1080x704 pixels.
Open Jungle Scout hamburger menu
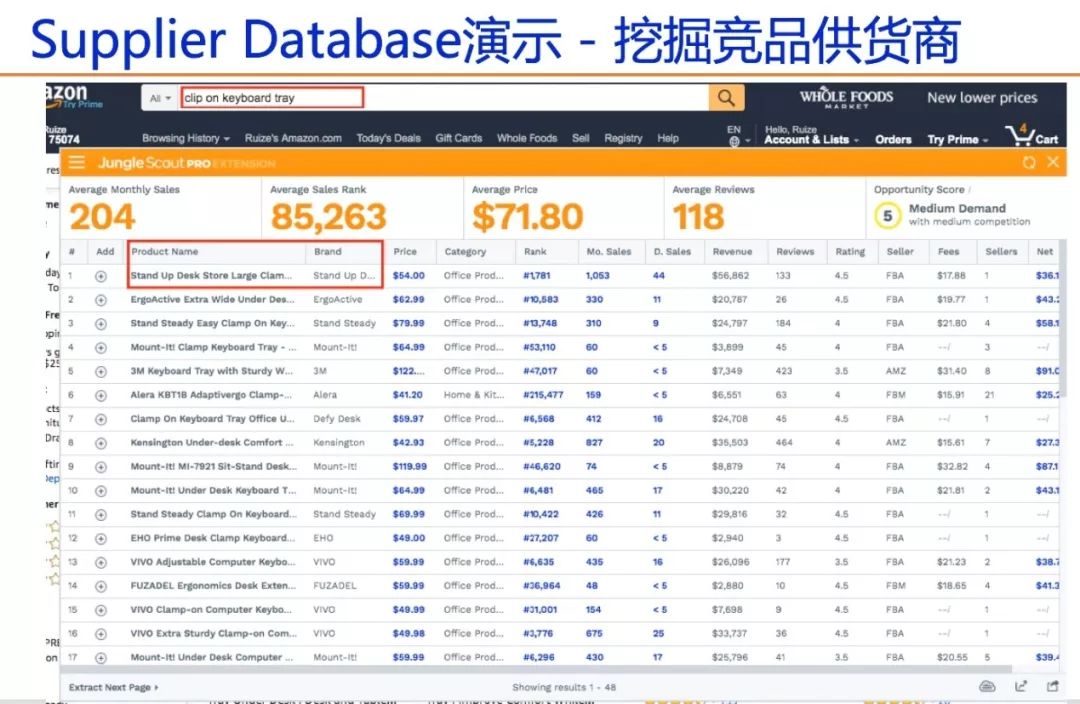pyautogui.click(x=76, y=163)
